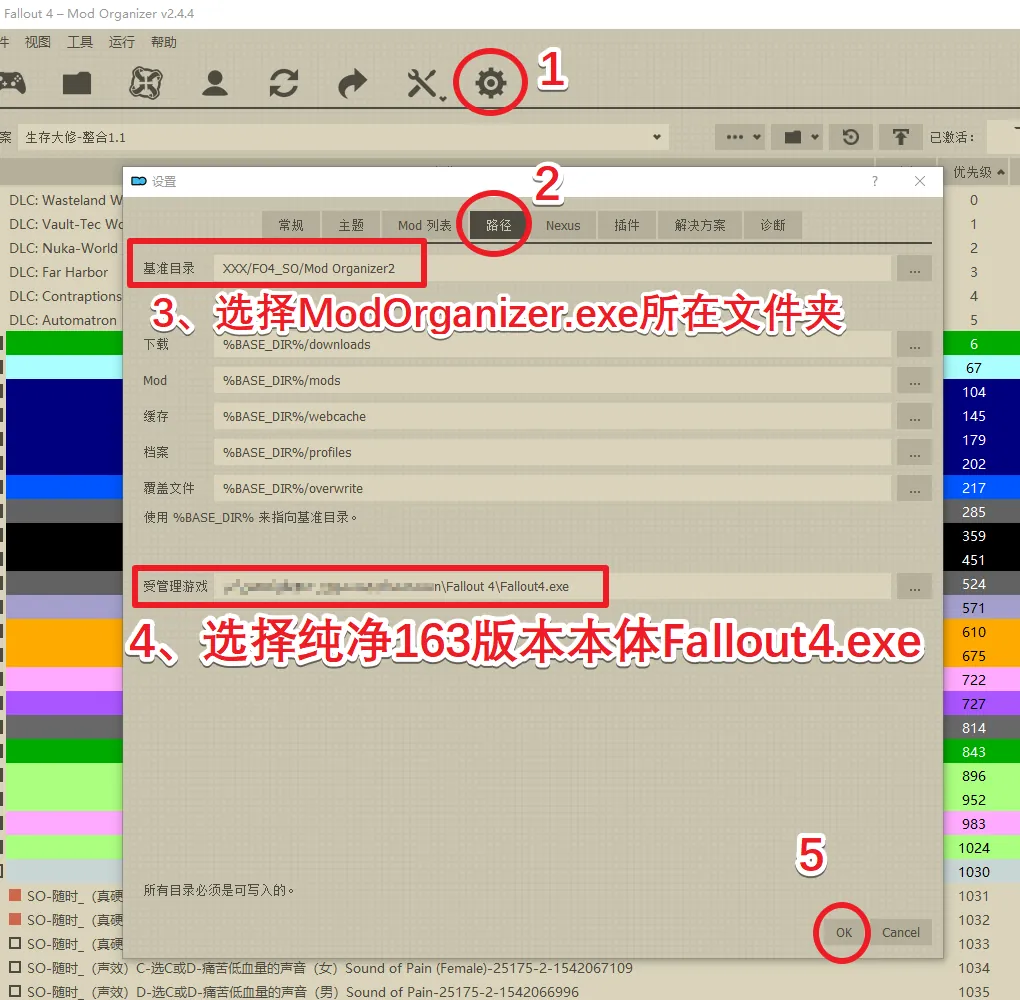The height and width of the screenshot is (1000, 1020).
Task: Browse for the 下载 downloads directory
Action: click(x=914, y=345)
